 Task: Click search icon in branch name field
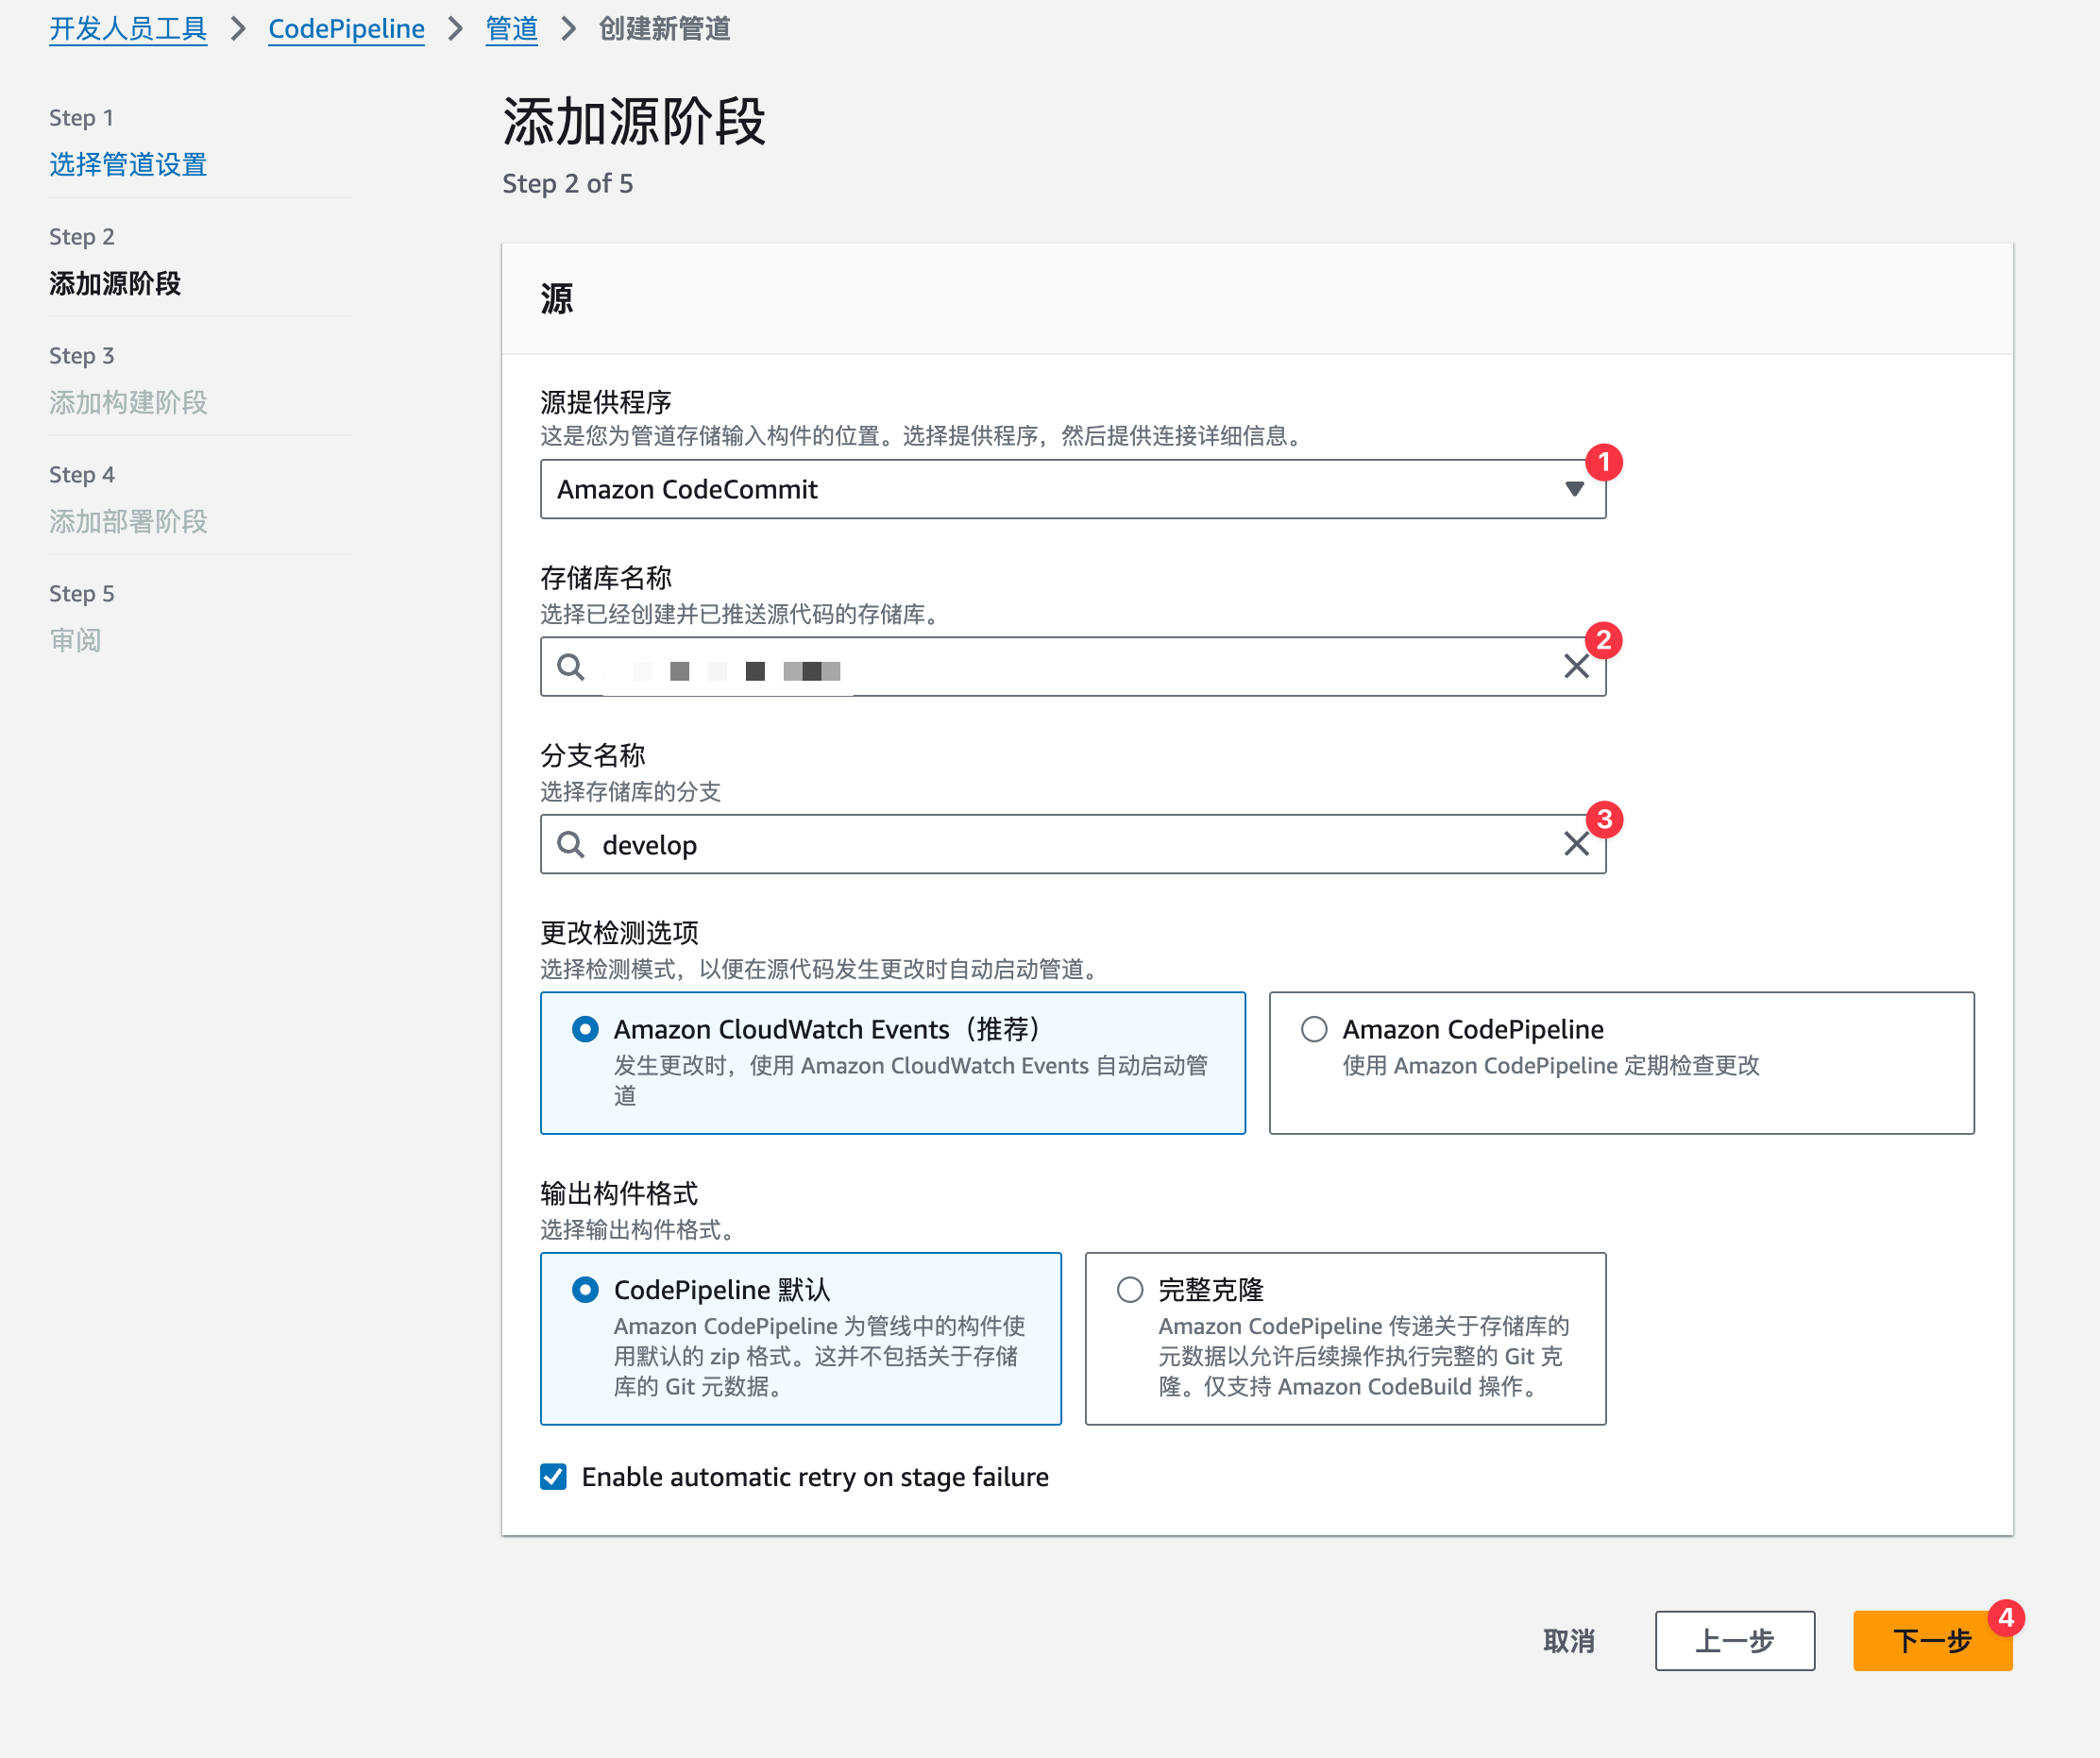tap(570, 844)
